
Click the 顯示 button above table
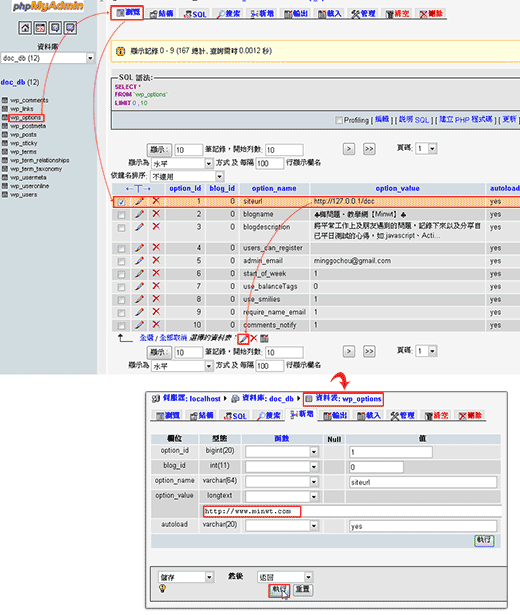(159, 149)
